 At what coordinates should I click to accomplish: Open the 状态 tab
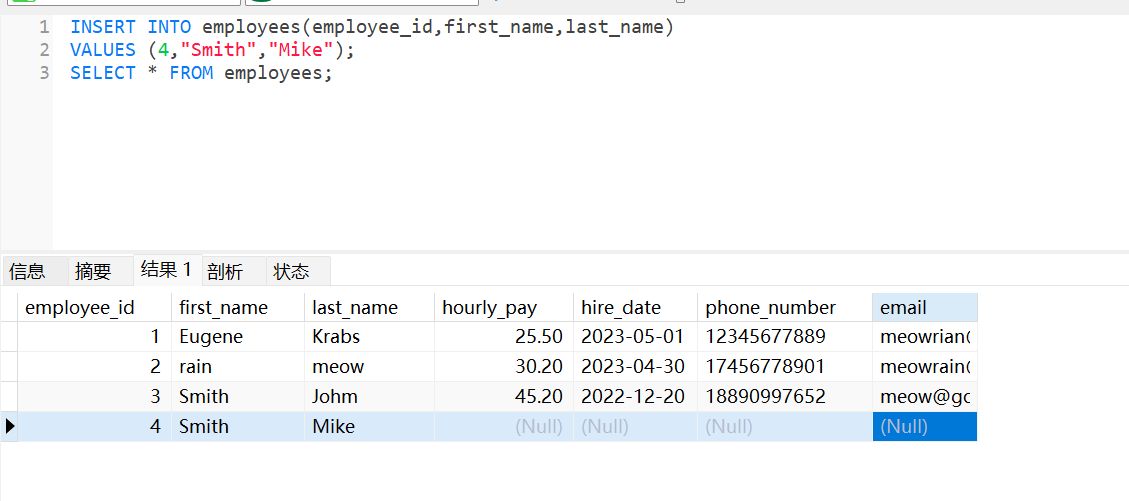(291, 271)
